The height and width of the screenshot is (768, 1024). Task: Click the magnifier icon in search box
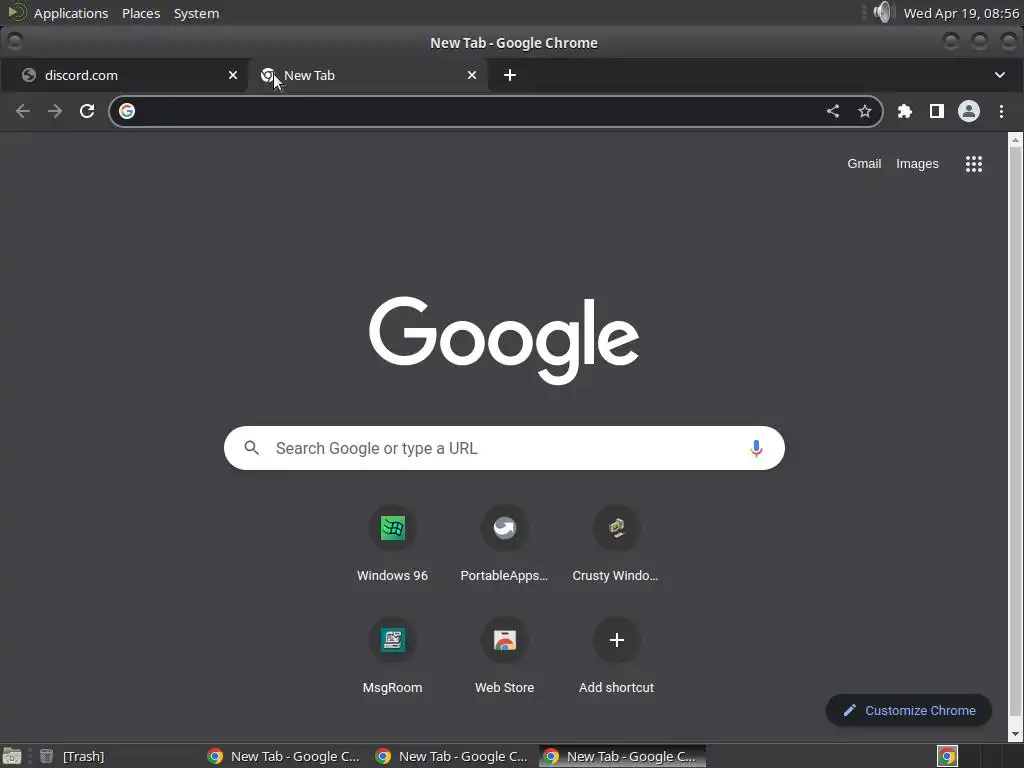[x=251, y=448]
